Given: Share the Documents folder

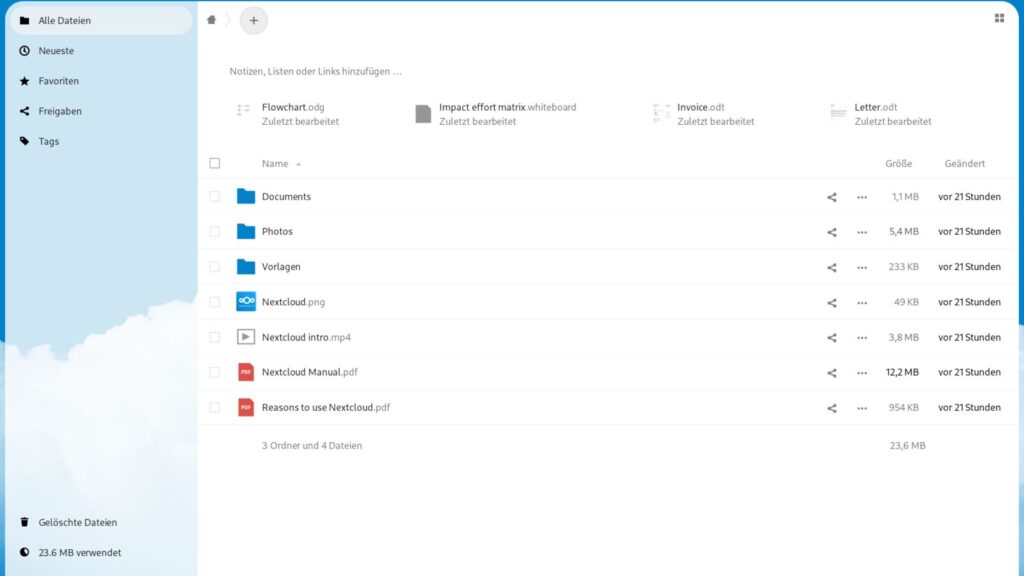Looking at the screenshot, I should click(831, 197).
